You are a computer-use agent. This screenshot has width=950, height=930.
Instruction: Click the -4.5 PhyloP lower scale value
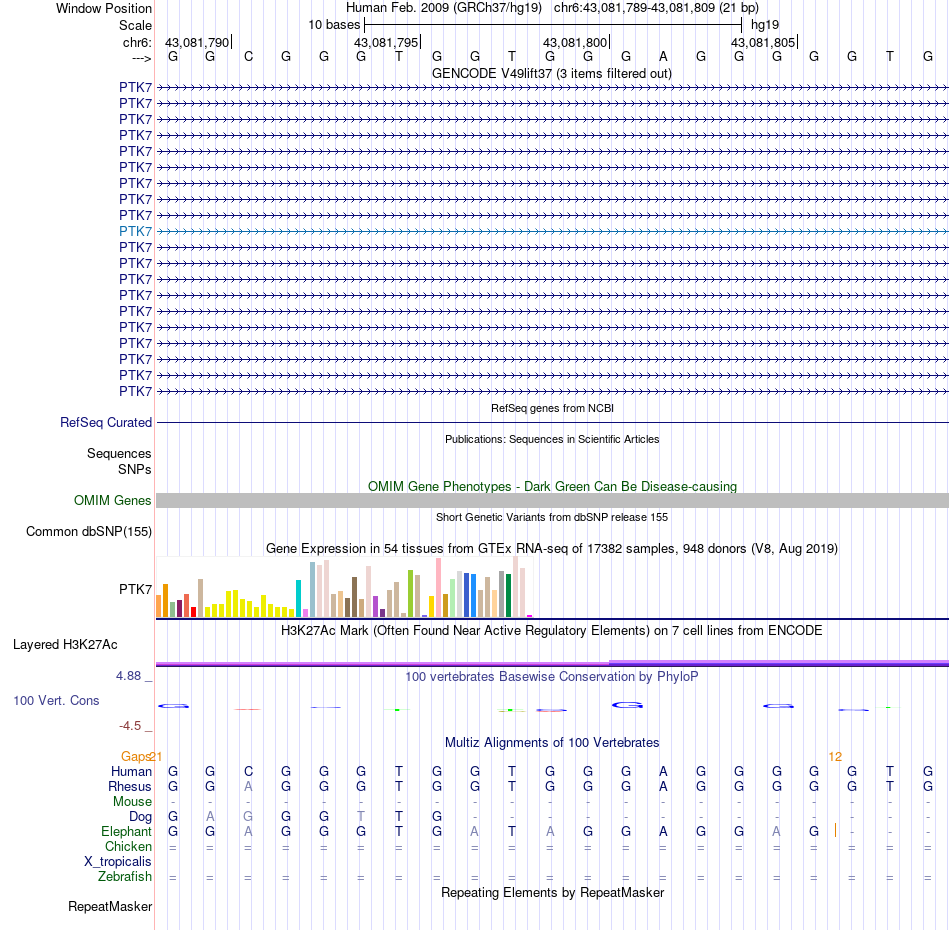coord(130,726)
